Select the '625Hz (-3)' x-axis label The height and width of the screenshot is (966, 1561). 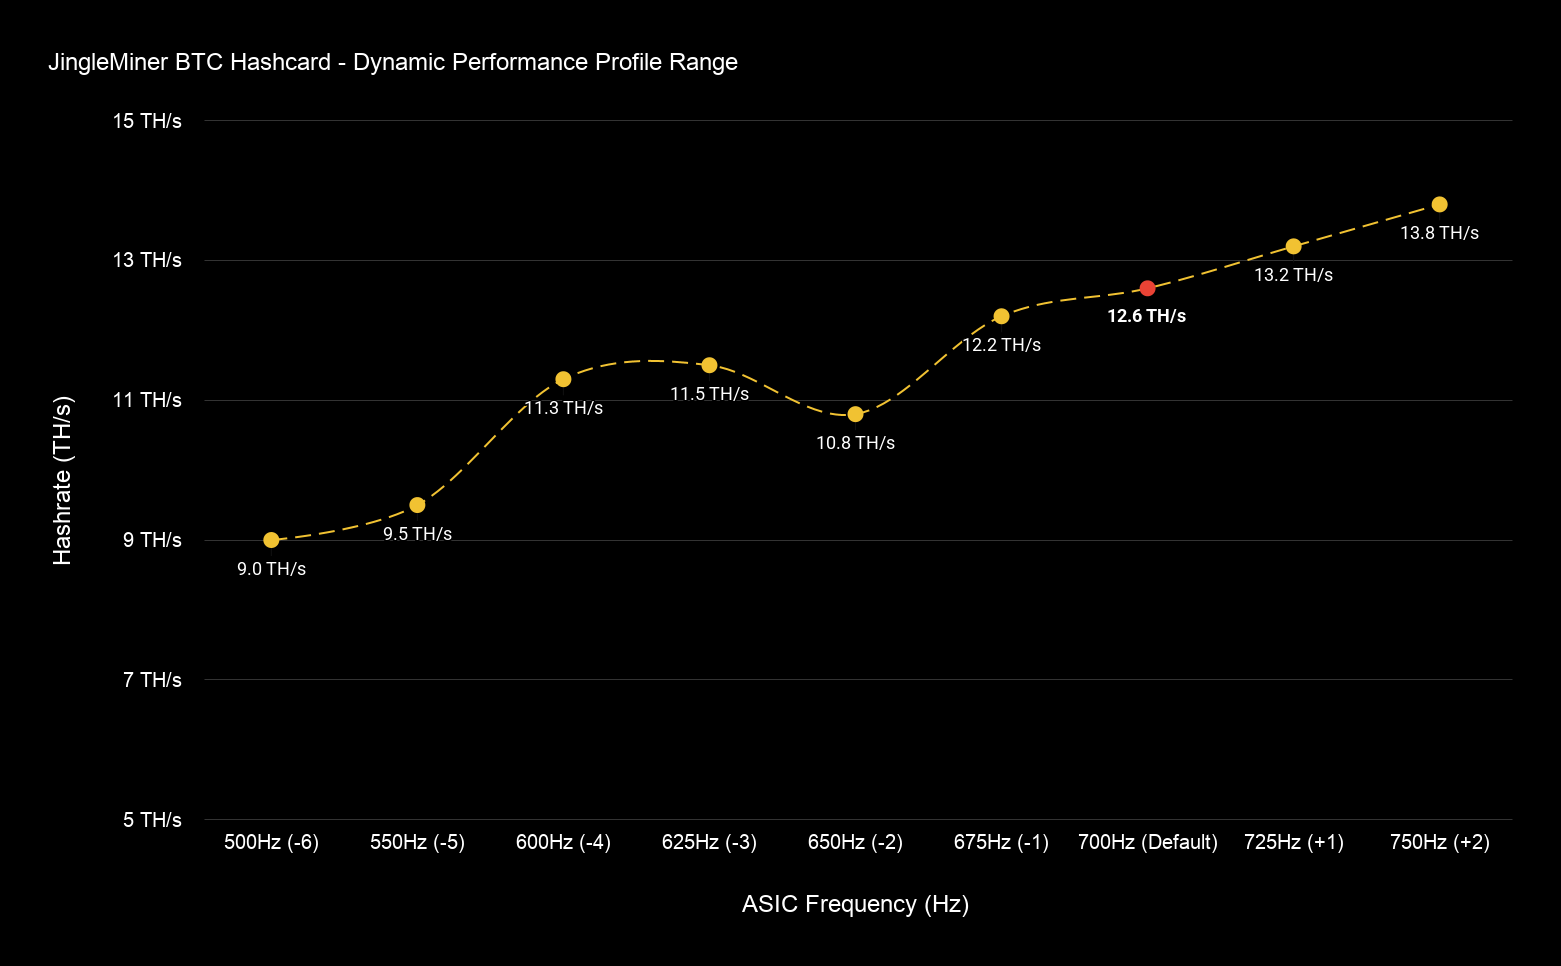coord(709,842)
